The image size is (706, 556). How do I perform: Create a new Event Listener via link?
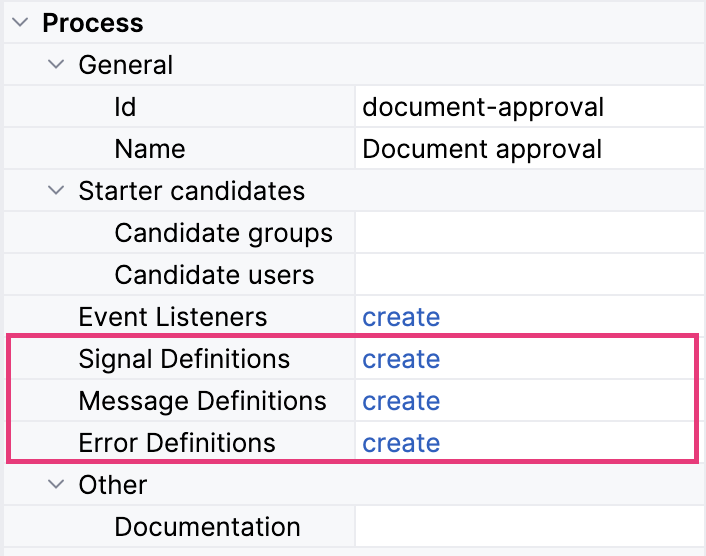tap(401, 317)
